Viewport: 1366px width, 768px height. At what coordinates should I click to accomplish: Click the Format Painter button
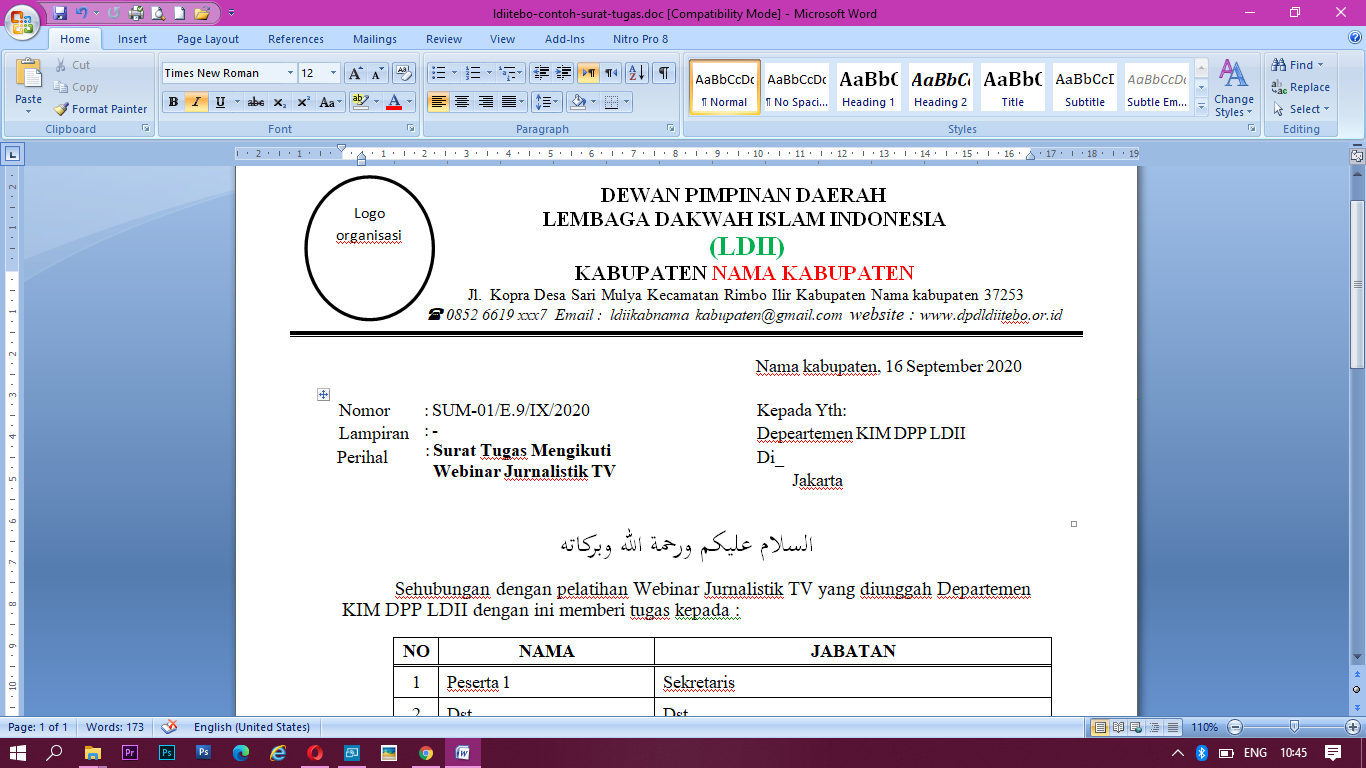(x=101, y=109)
